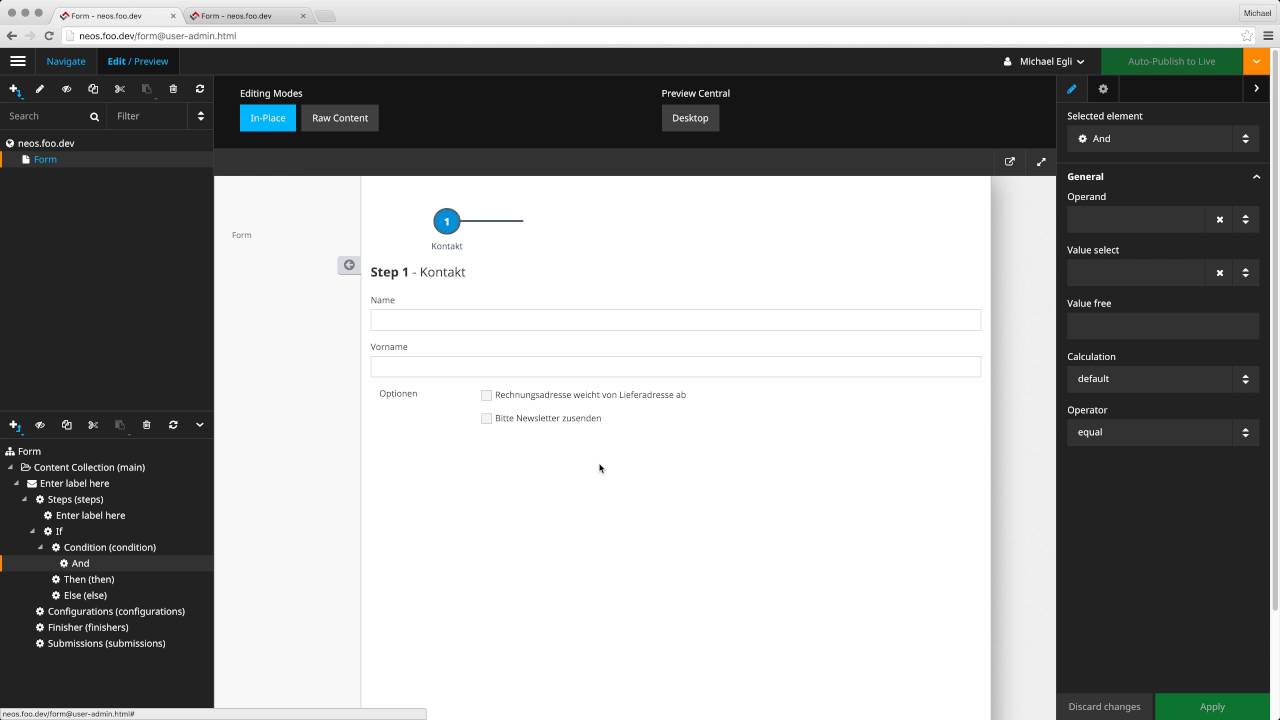Click the Name input field in form
The width and height of the screenshot is (1280, 720).
(x=676, y=320)
